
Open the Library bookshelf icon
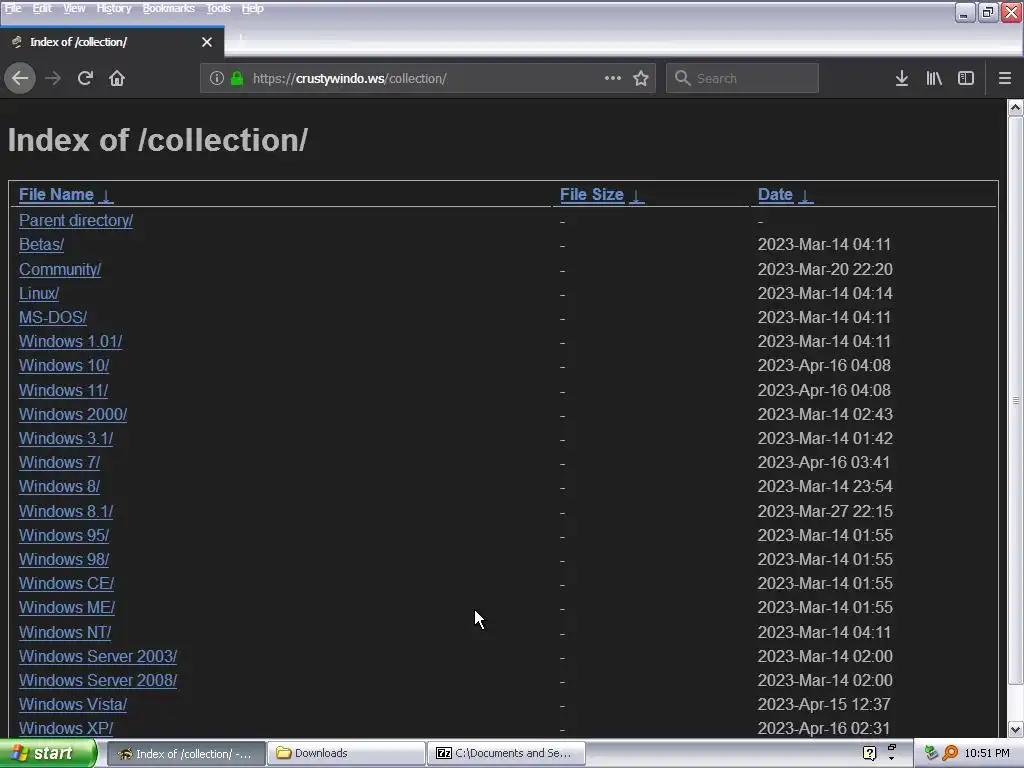tap(934, 78)
